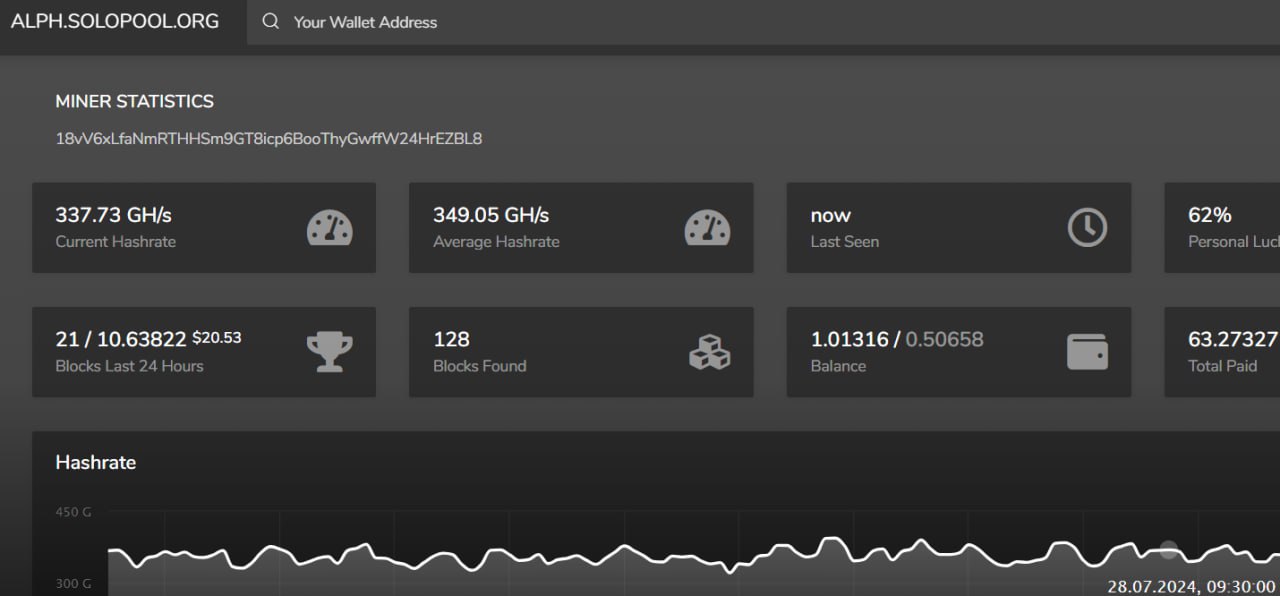This screenshot has height=596, width=1280.
Task: Click the Average Hashrate speedometer icon
Action: pyautogui.click(x=707, y=229)
